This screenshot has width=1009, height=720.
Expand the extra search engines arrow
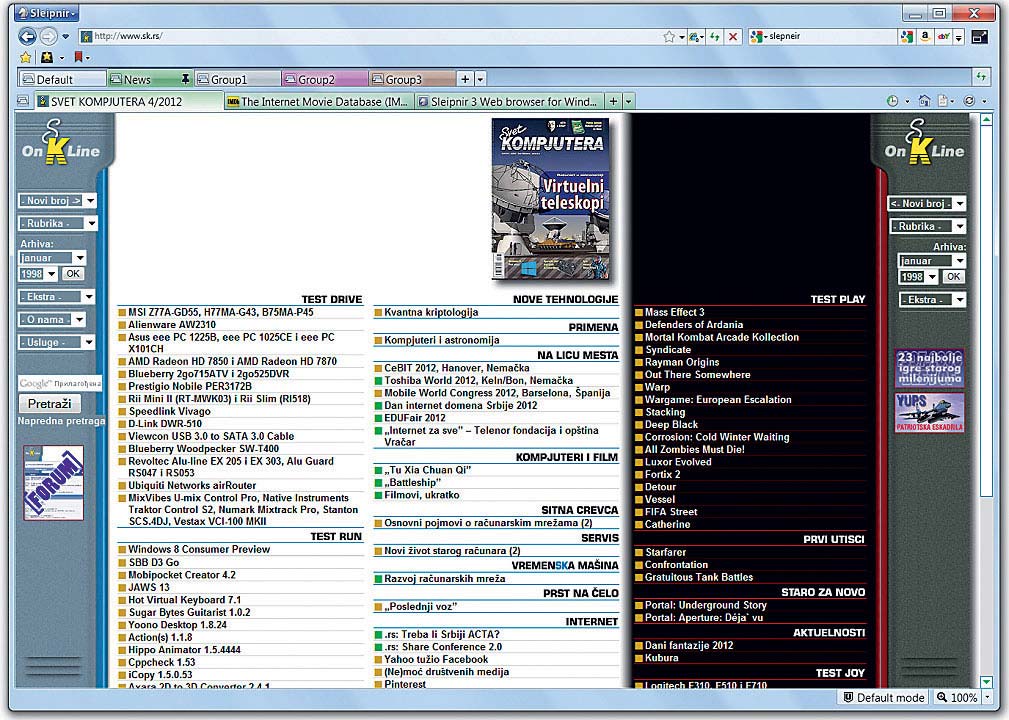[958, 38]
